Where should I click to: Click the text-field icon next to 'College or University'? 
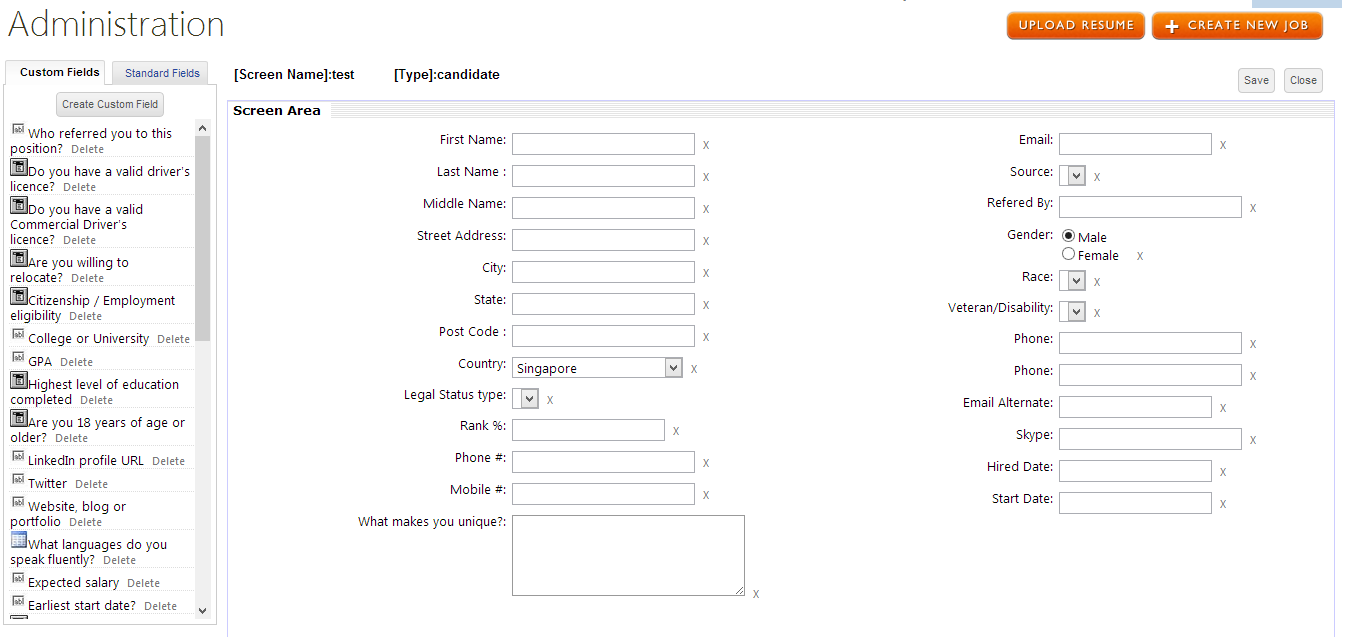pyautogui.click(x=18, y=334)
